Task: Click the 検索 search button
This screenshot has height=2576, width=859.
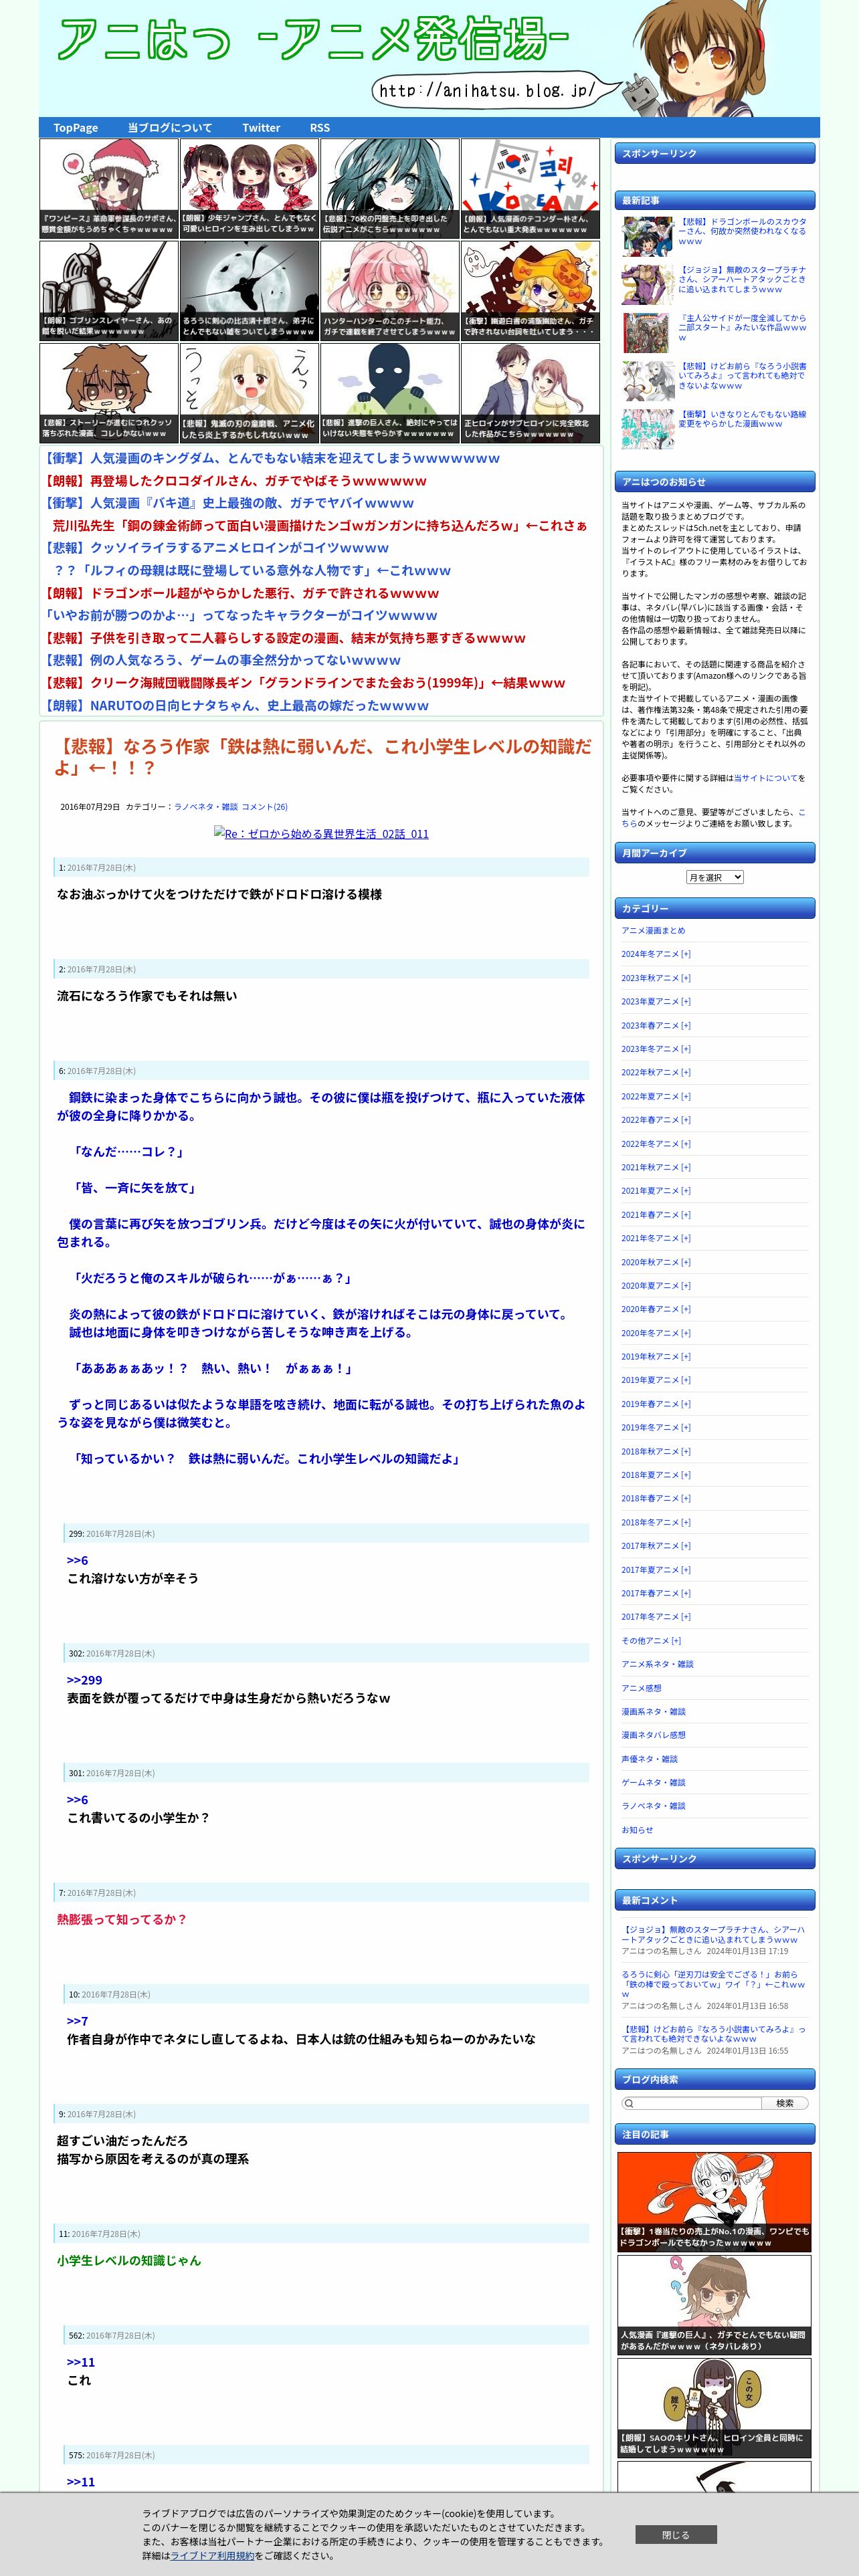Action: [x=785, y=2103]
